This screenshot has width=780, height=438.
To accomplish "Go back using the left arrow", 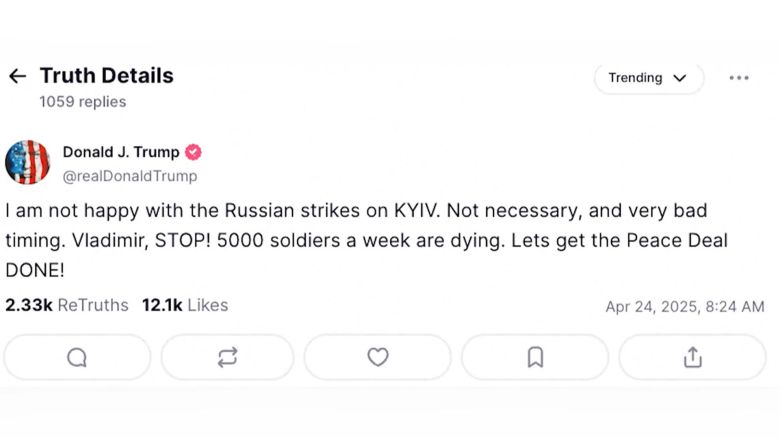I will pos(17,76).
